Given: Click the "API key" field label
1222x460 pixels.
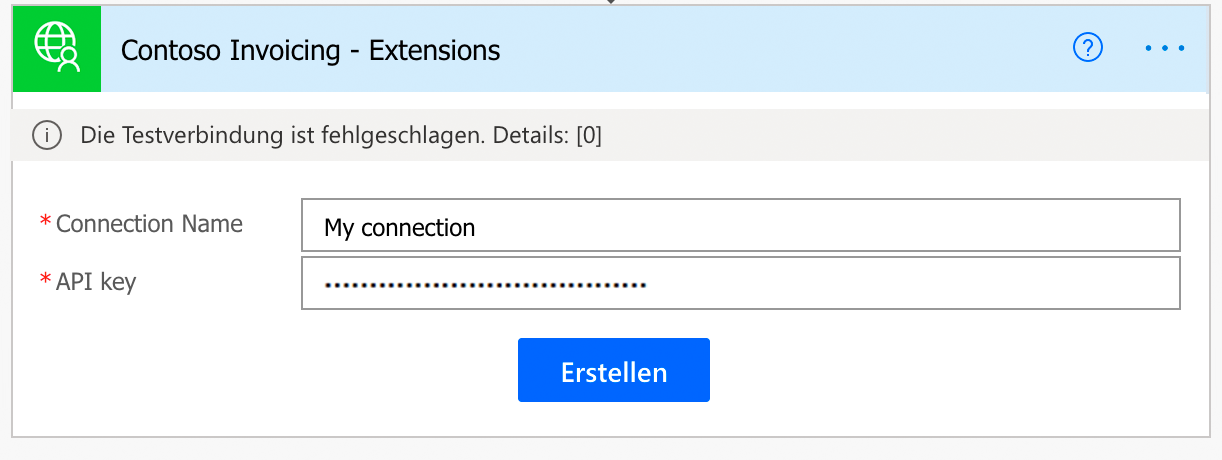Looking at the screenshot, I should [96, 282].
